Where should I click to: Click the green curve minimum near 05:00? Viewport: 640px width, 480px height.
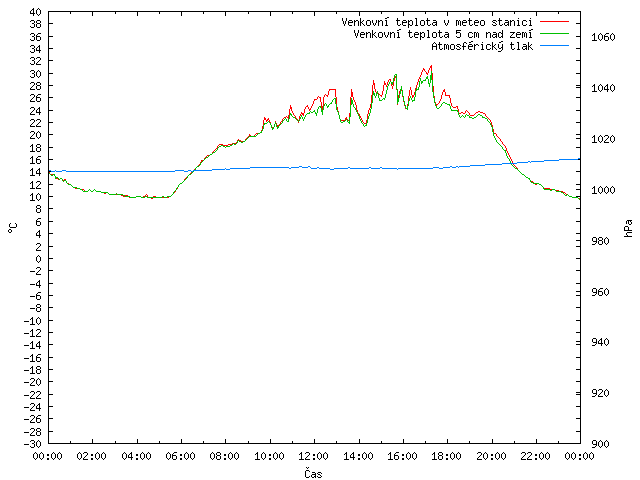[x=153, y=198]
